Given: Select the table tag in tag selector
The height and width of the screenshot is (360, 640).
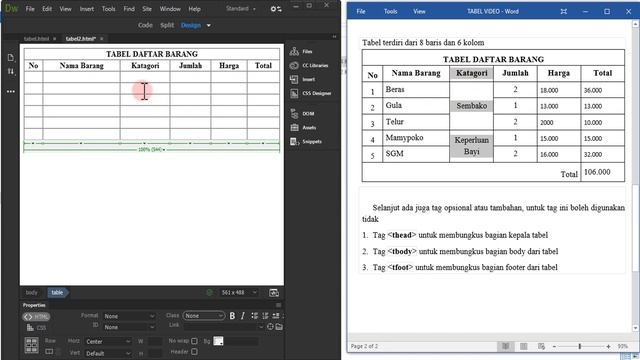Looking at the screenshot, I should (x=57, y=292).
